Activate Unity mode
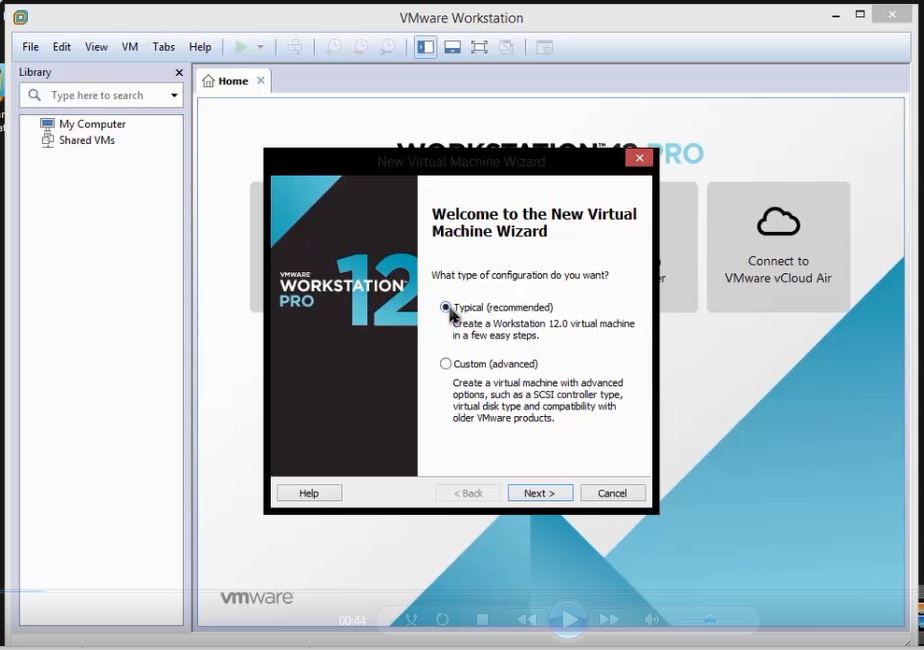924x650 pixels. pos(506,46)
